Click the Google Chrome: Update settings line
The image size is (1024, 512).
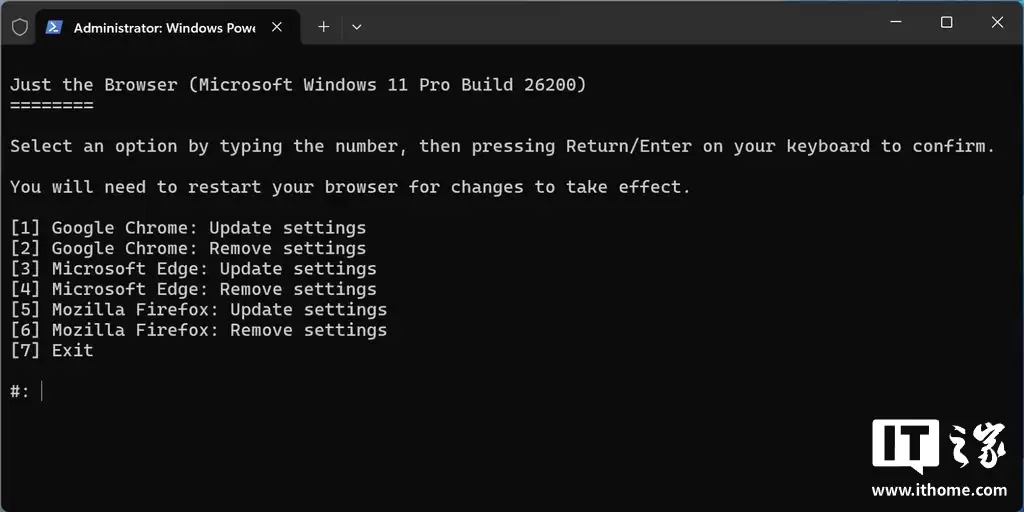188,228
